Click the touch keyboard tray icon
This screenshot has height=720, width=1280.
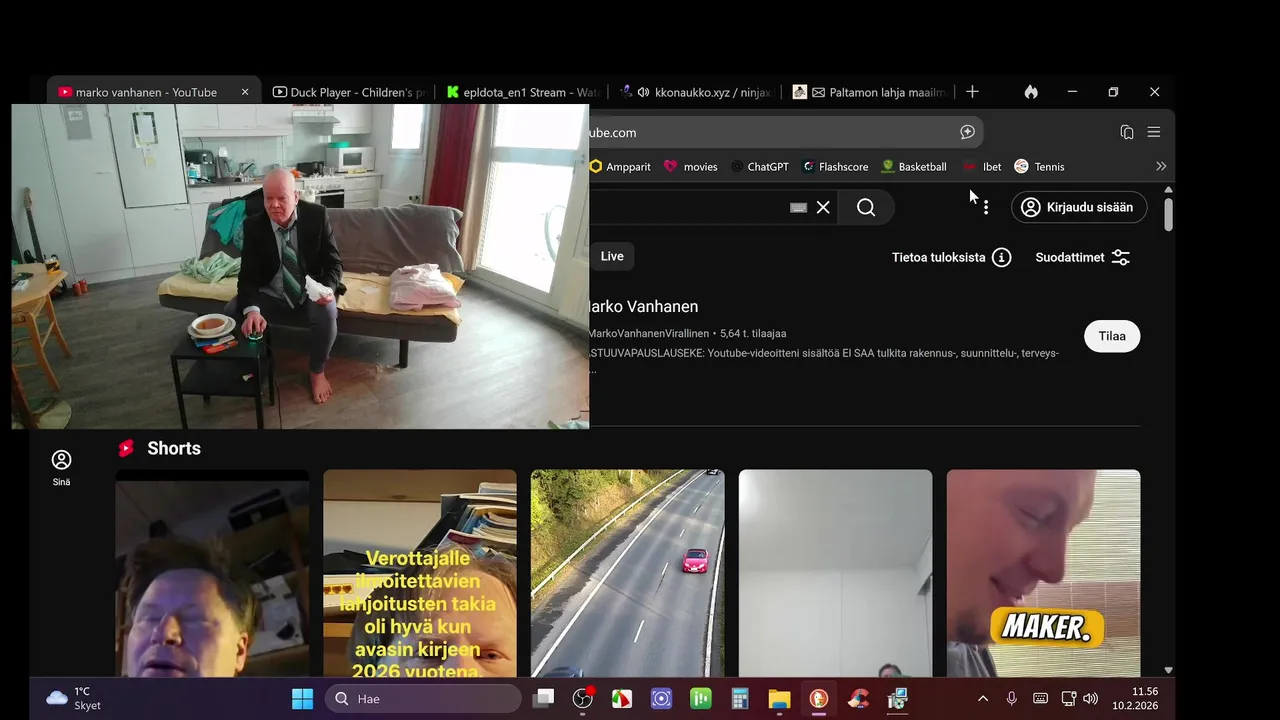pos(1040,699)
